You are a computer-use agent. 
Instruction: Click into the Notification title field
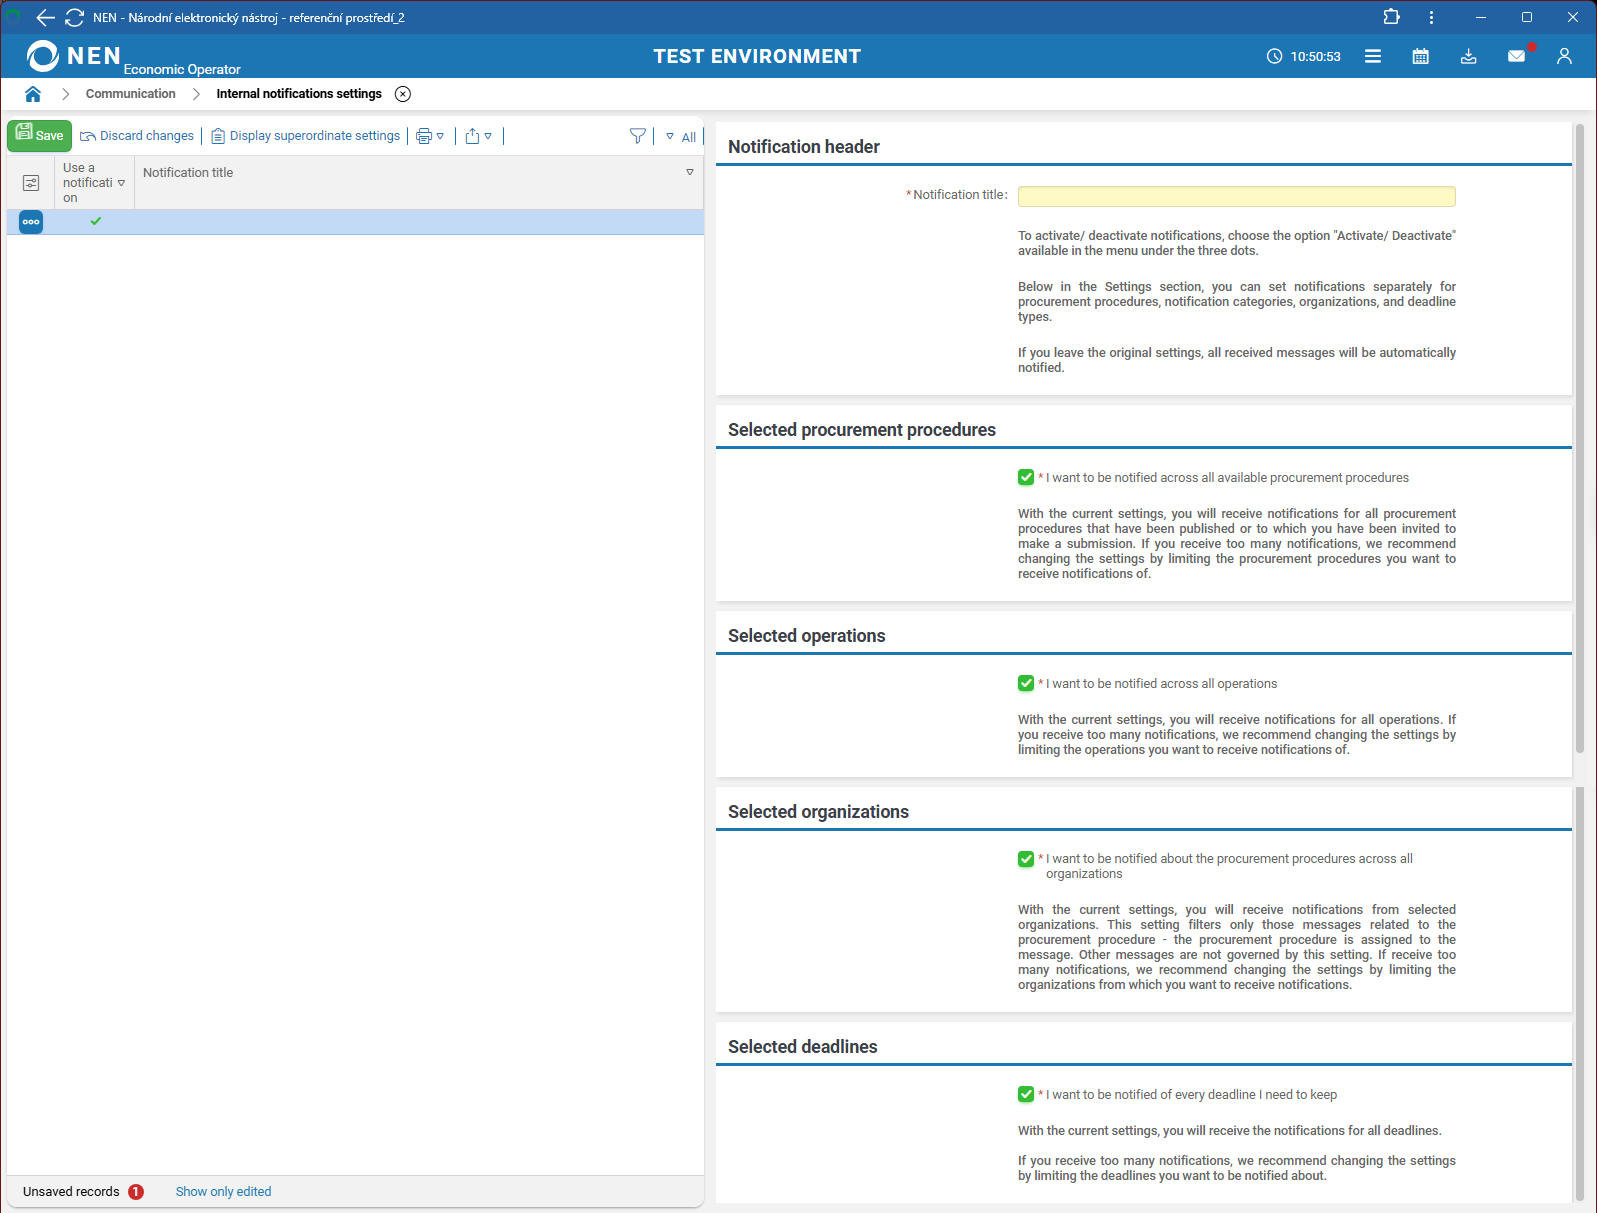pyautogui.click(x=1236, y=196)
